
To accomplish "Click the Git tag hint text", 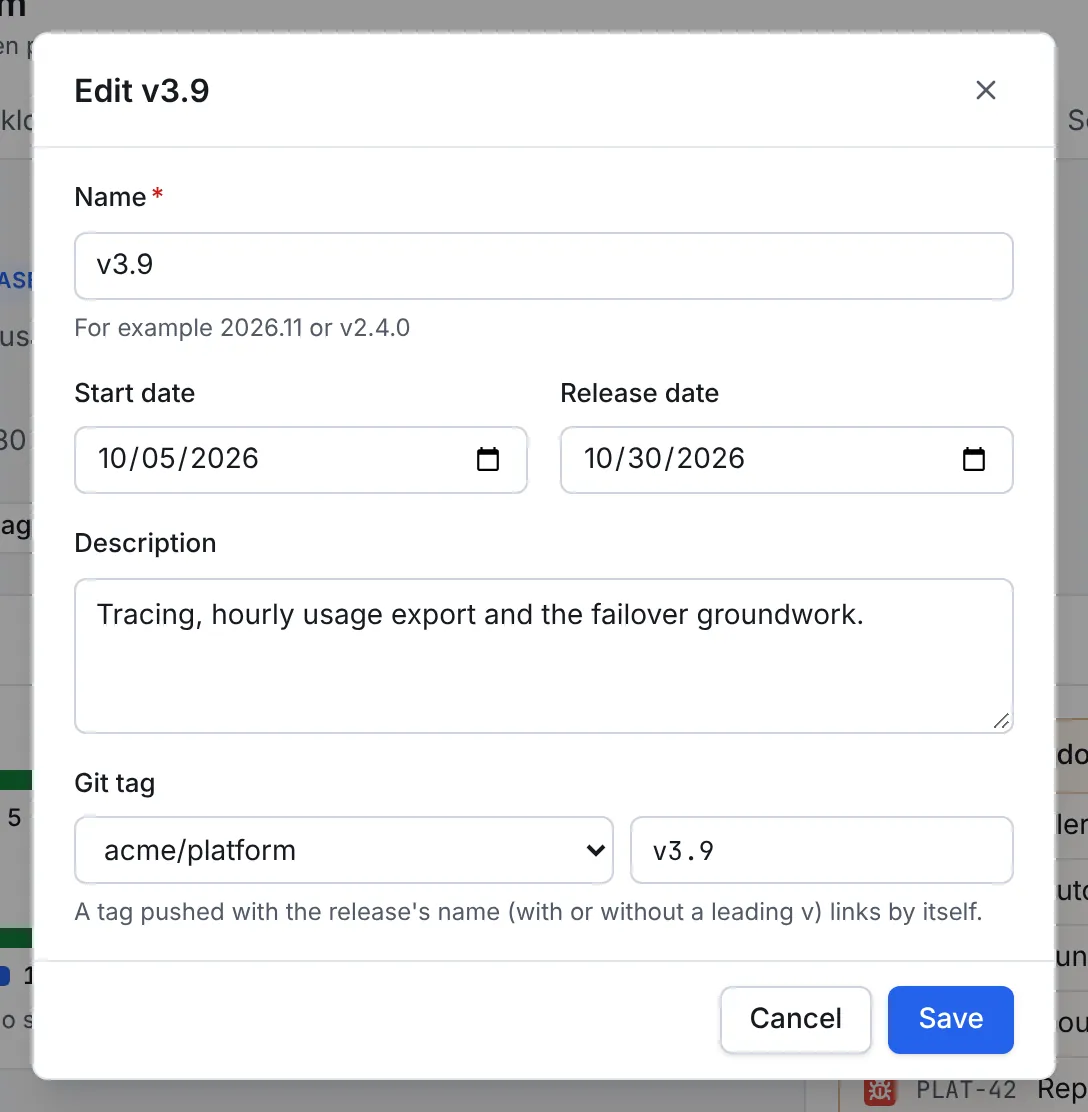I will [528, 911].
